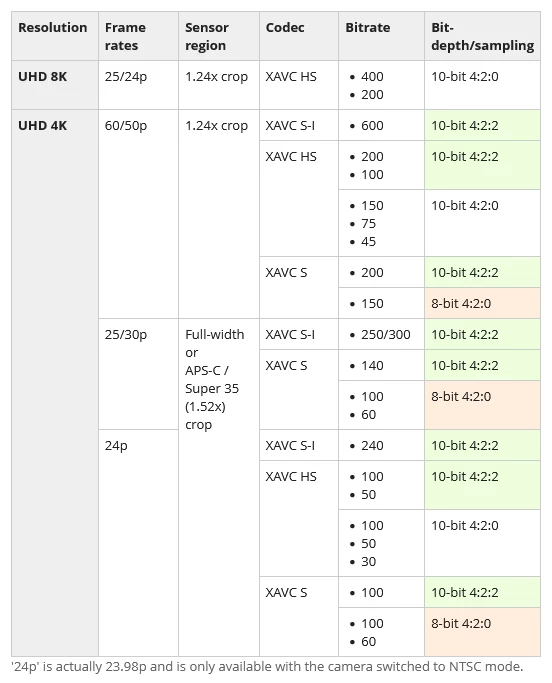Click the Full-width or APS-C sensor region cell

point(219,487)
